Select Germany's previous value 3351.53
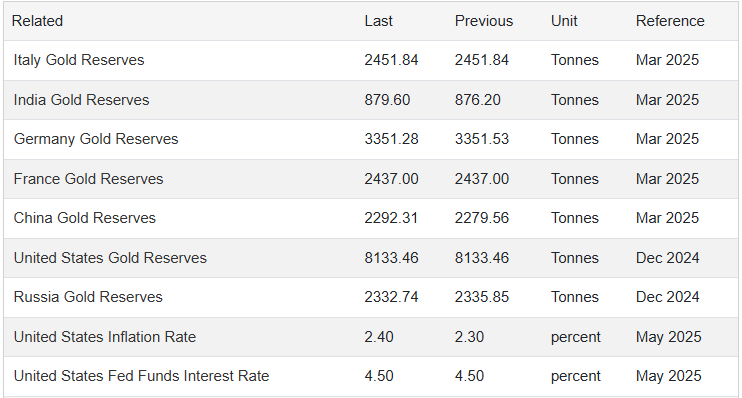This screenshot has height=398, width=742. [x=482, y=139]
